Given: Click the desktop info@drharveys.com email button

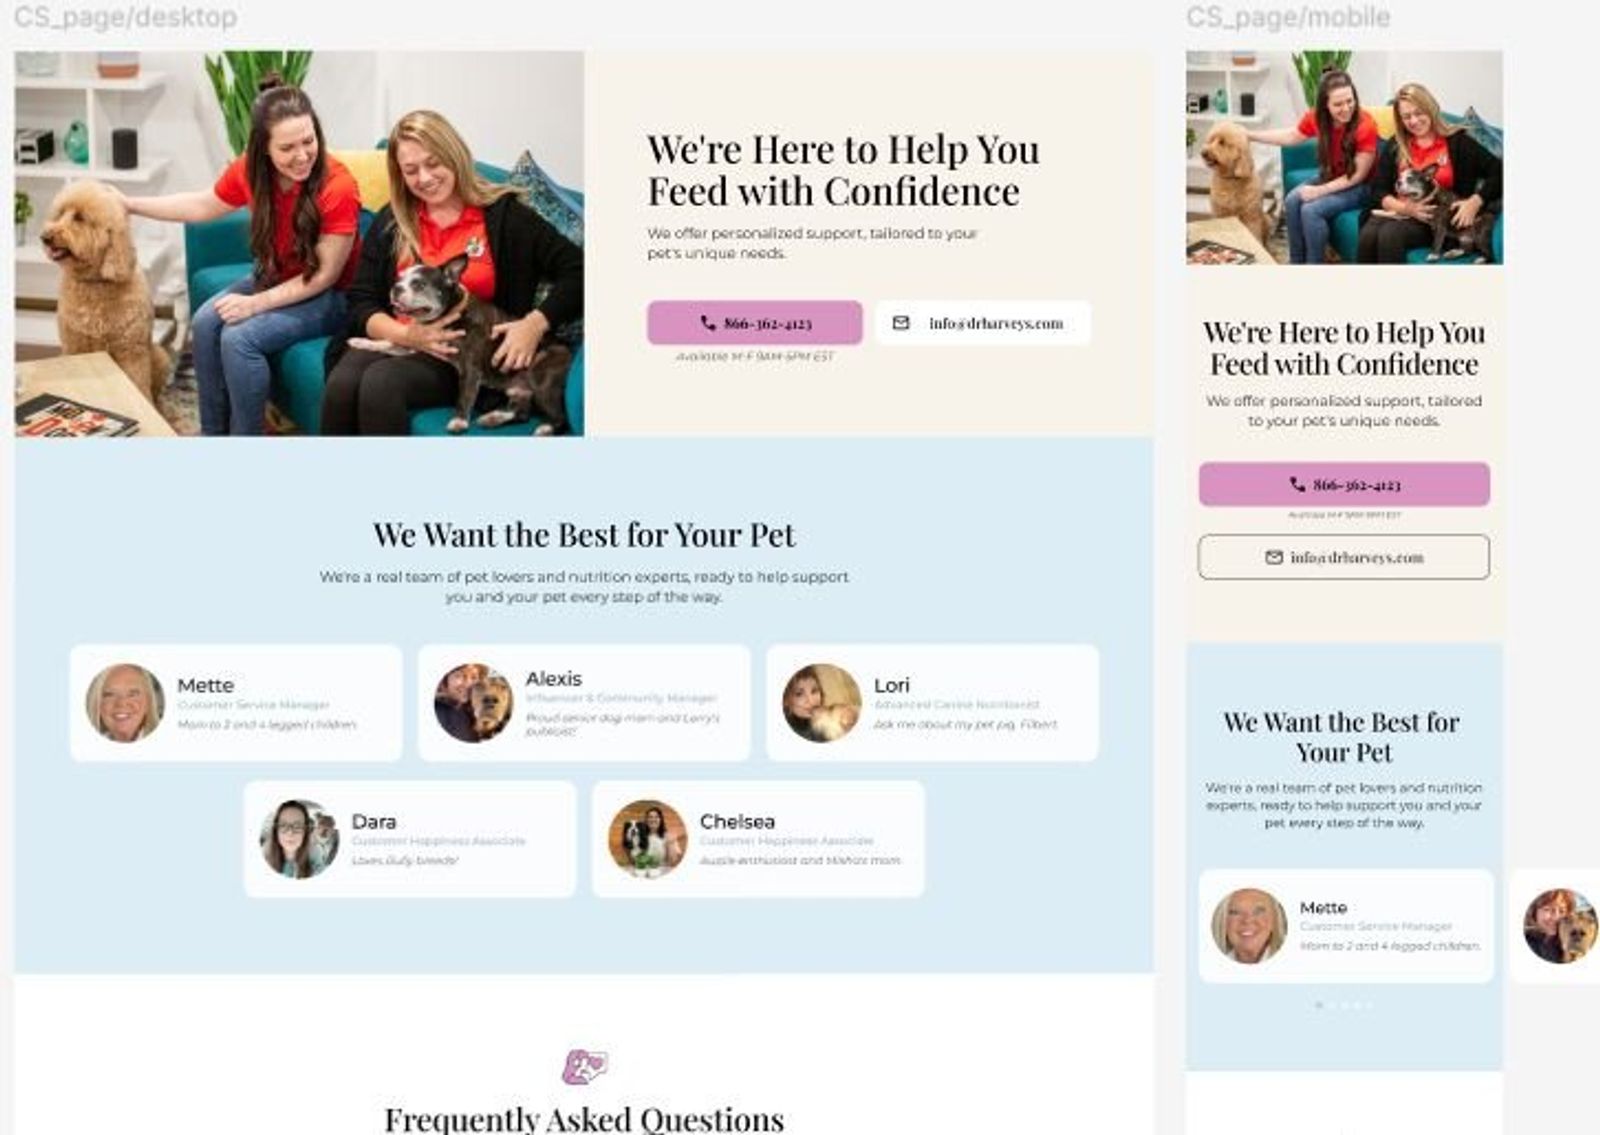Looking at the screenshot, I should point(983,323).
